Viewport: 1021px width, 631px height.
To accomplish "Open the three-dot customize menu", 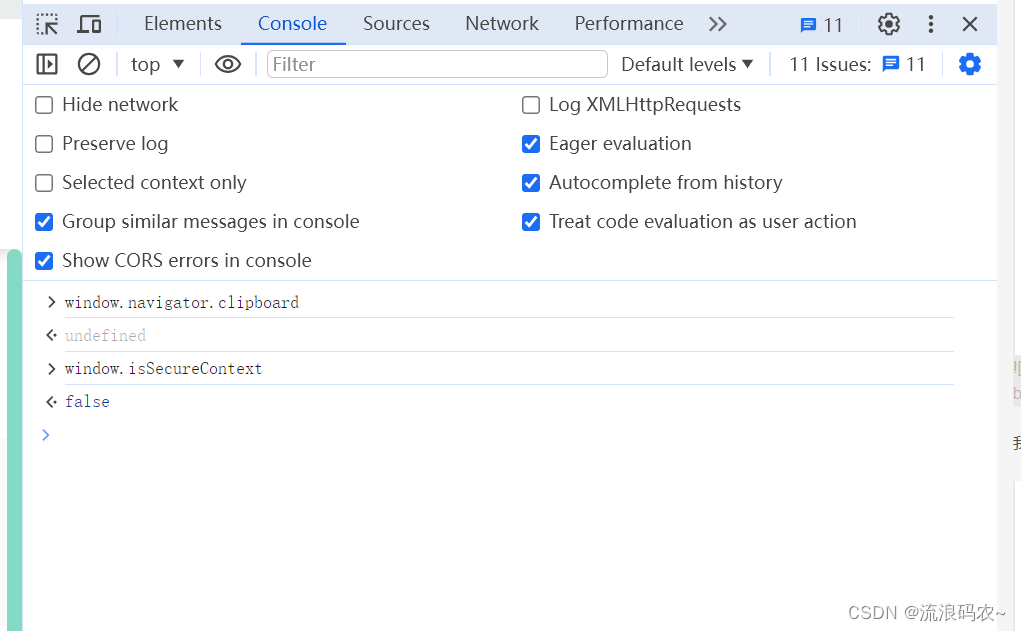I will [x=930, y=23].
